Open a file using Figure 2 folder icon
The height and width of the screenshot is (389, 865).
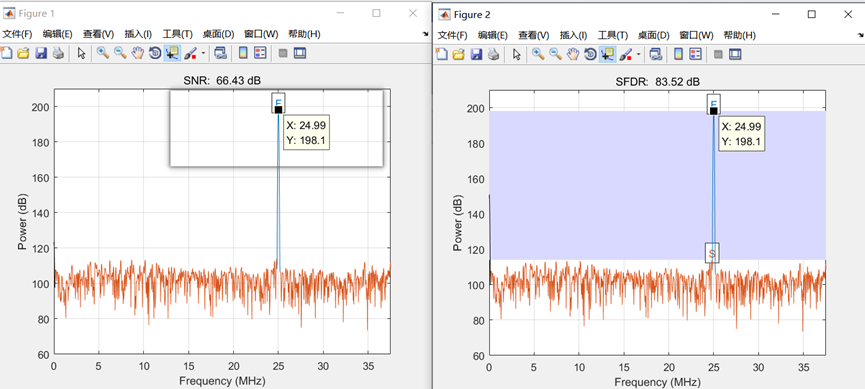pyautogui.click(x=458, y=54)
